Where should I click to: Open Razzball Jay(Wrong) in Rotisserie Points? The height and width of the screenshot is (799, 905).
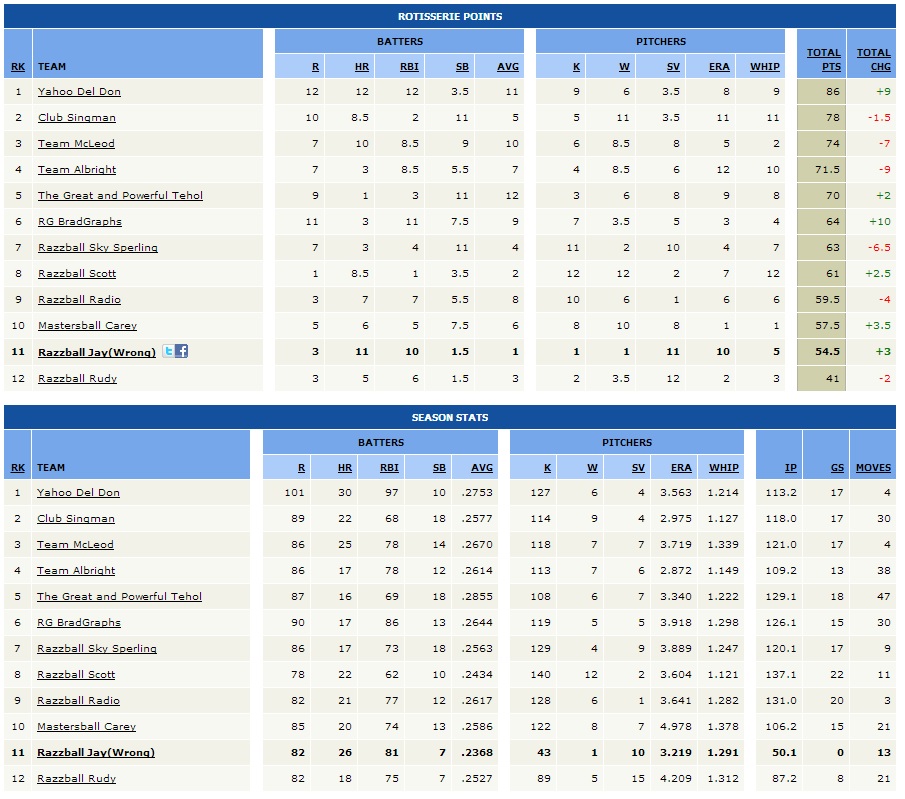pos(97,352)
